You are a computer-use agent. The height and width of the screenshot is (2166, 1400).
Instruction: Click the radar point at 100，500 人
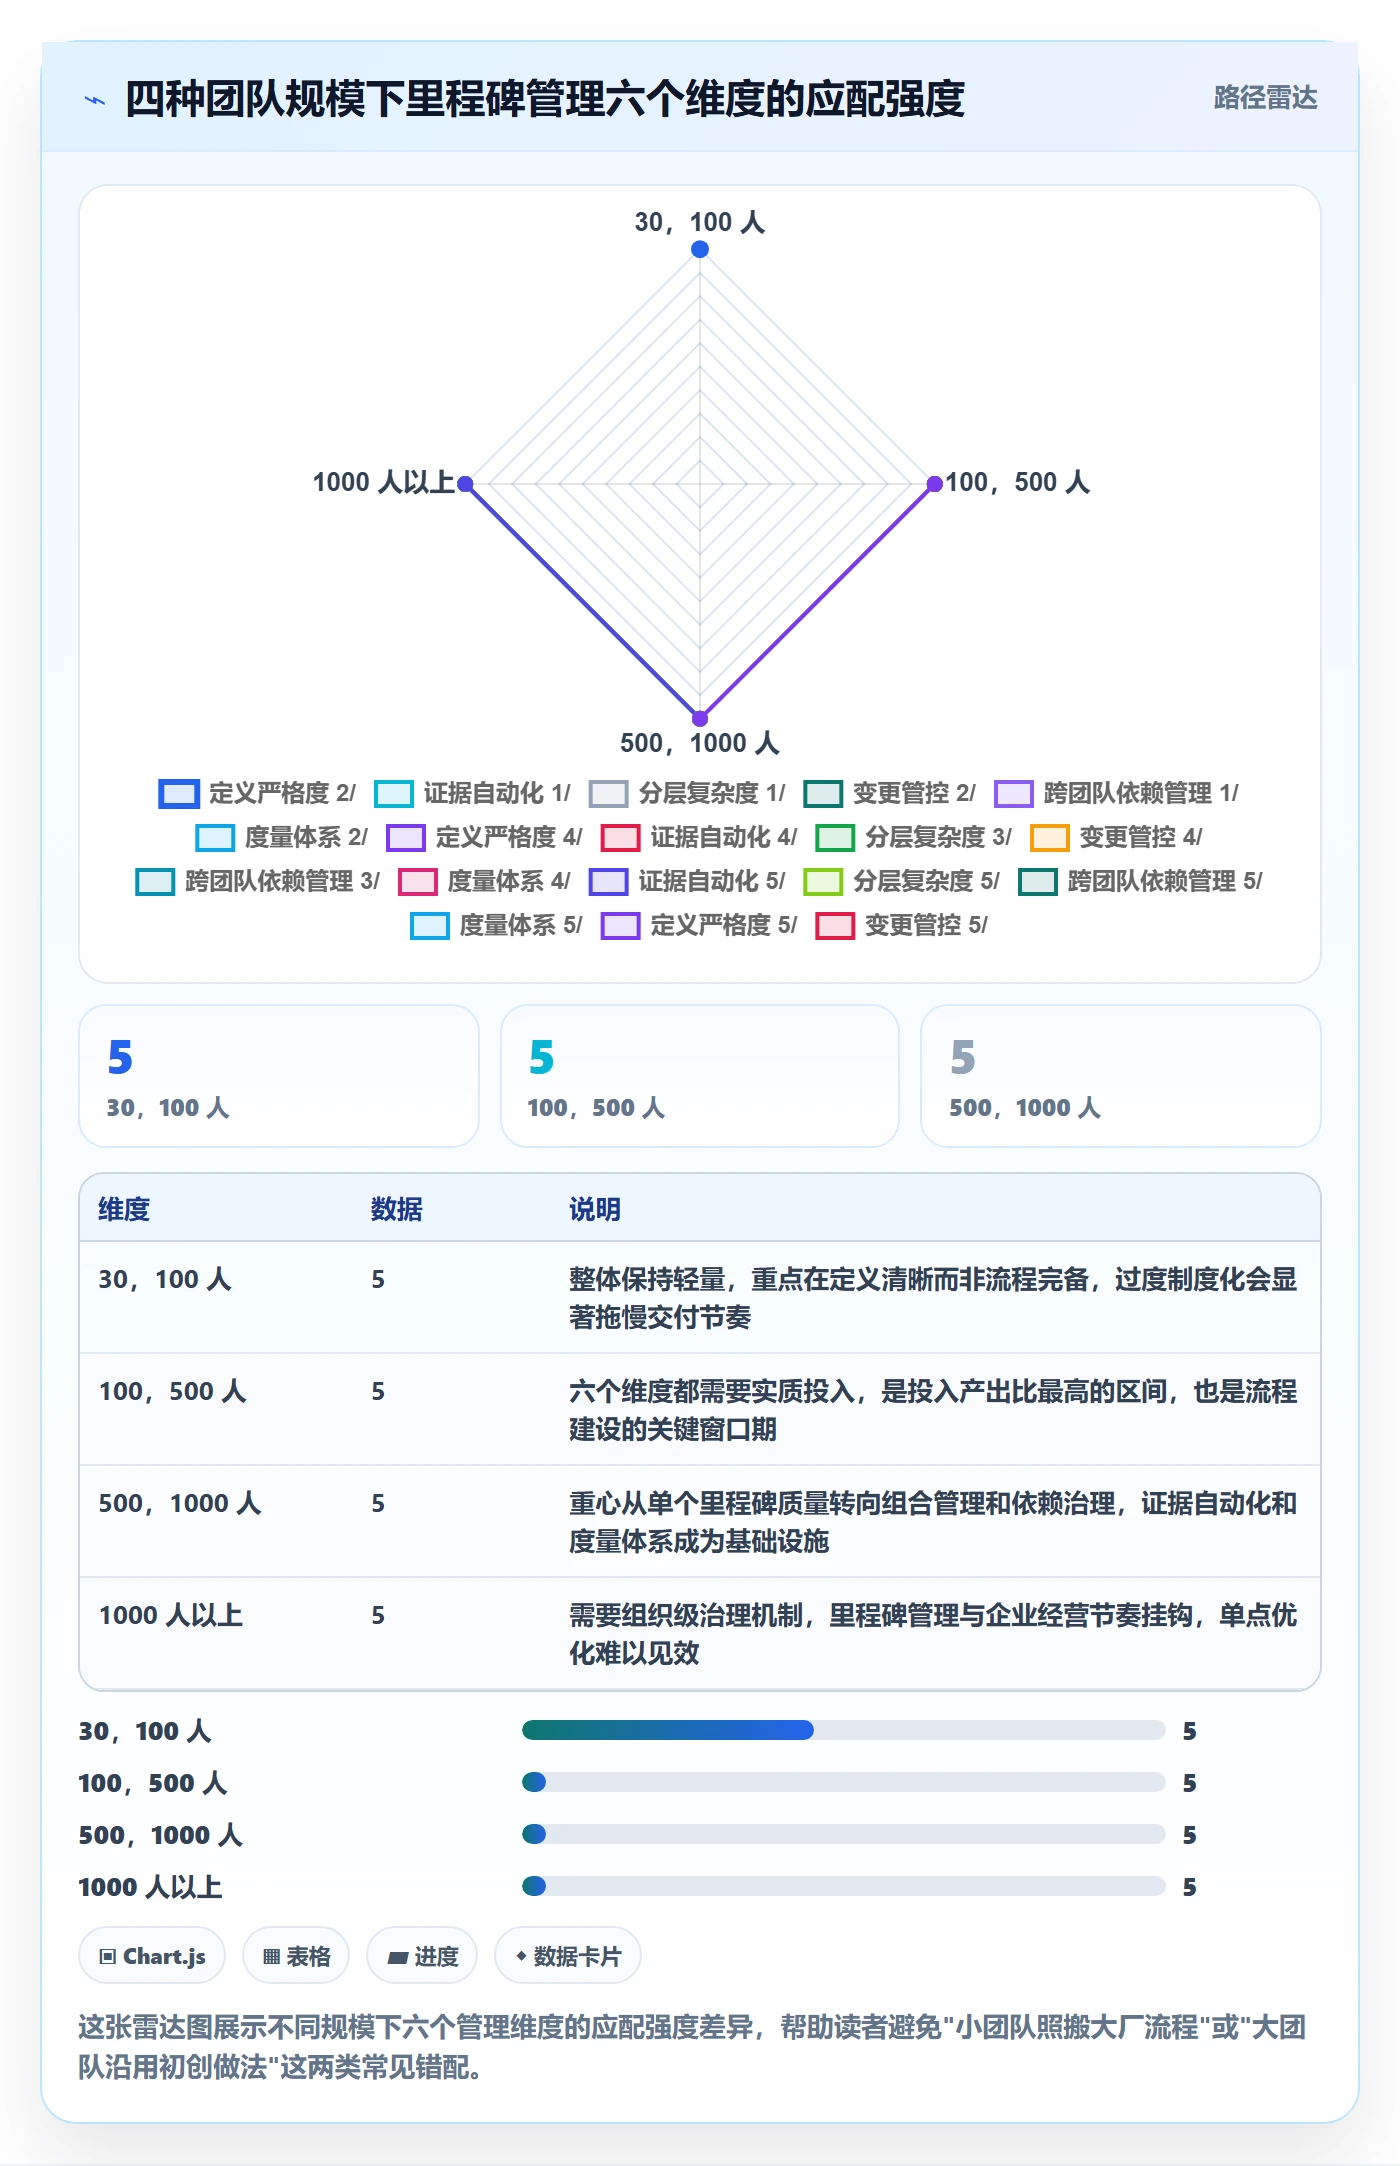pos(935,484)
